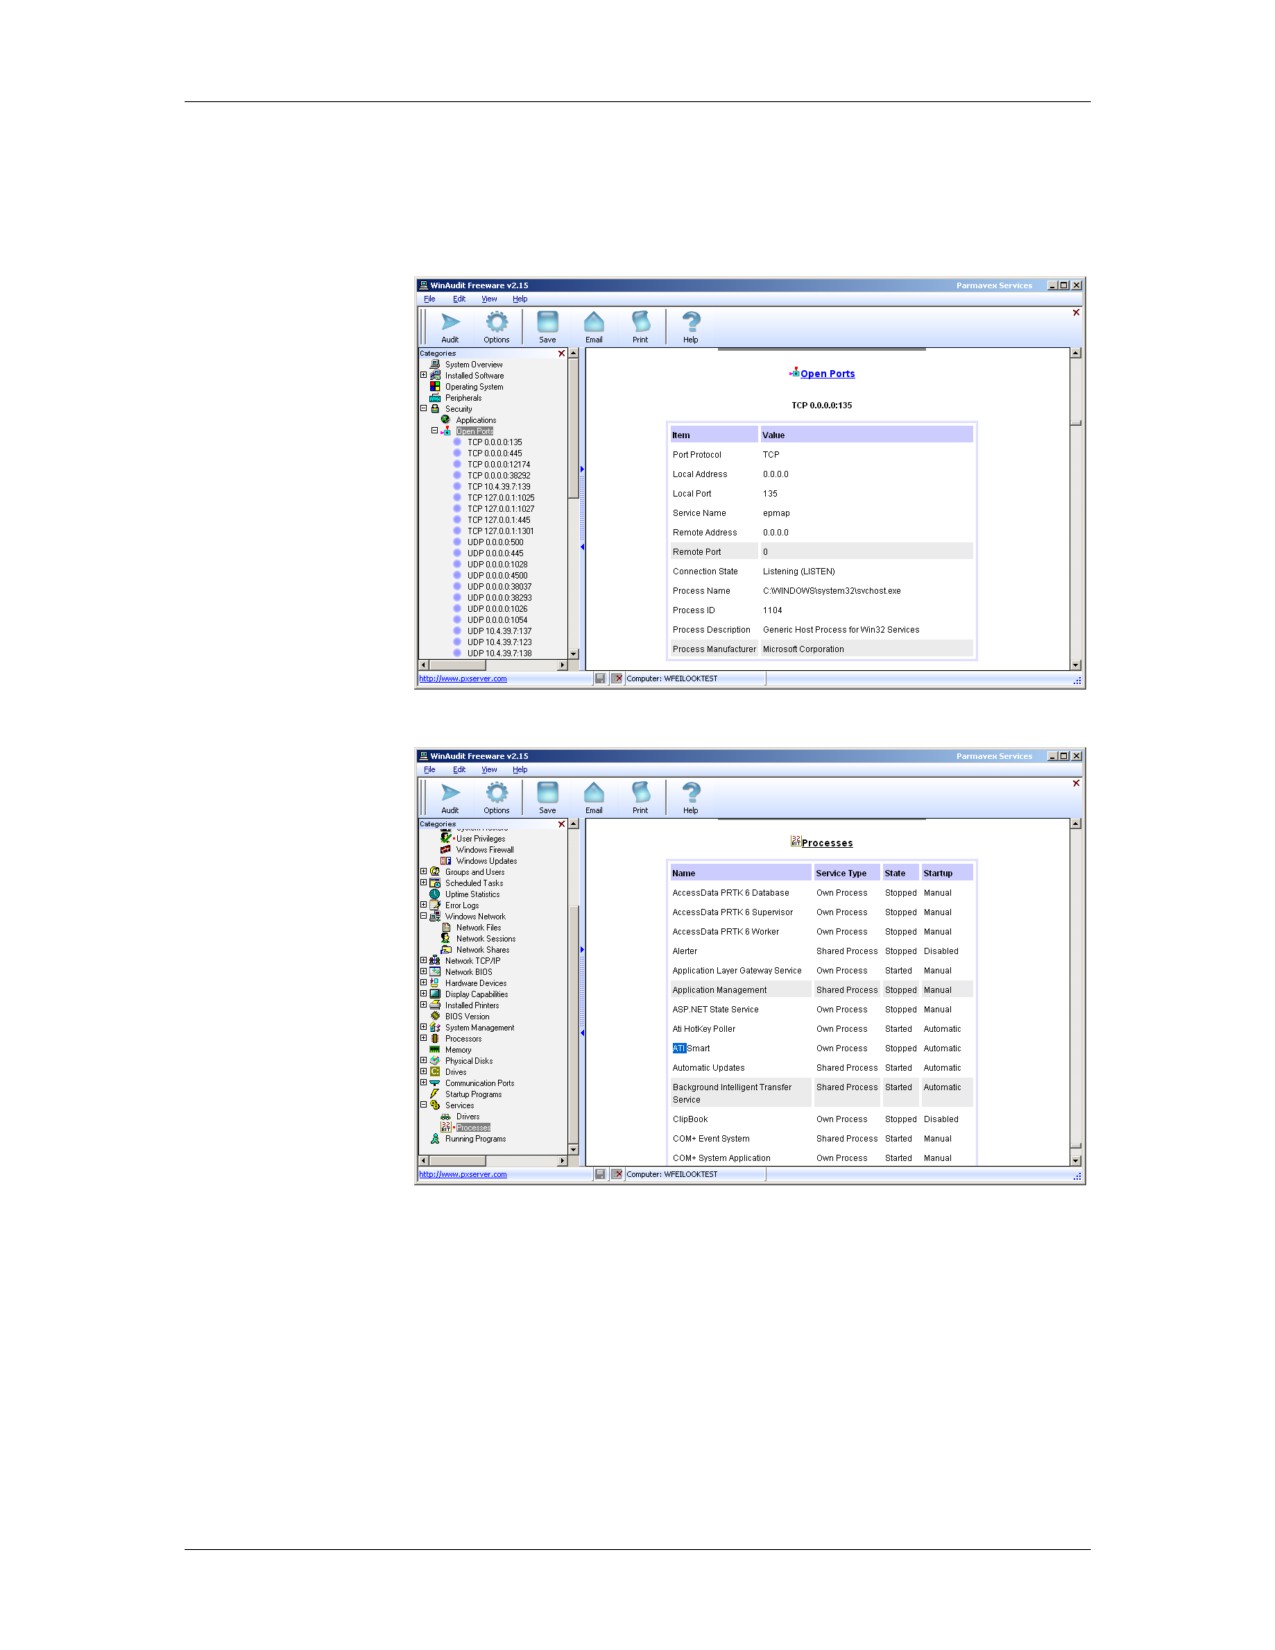
Task: Click the status bar disk icon in Processes window
Action: pyautogui.click(x=600, y=1174)
